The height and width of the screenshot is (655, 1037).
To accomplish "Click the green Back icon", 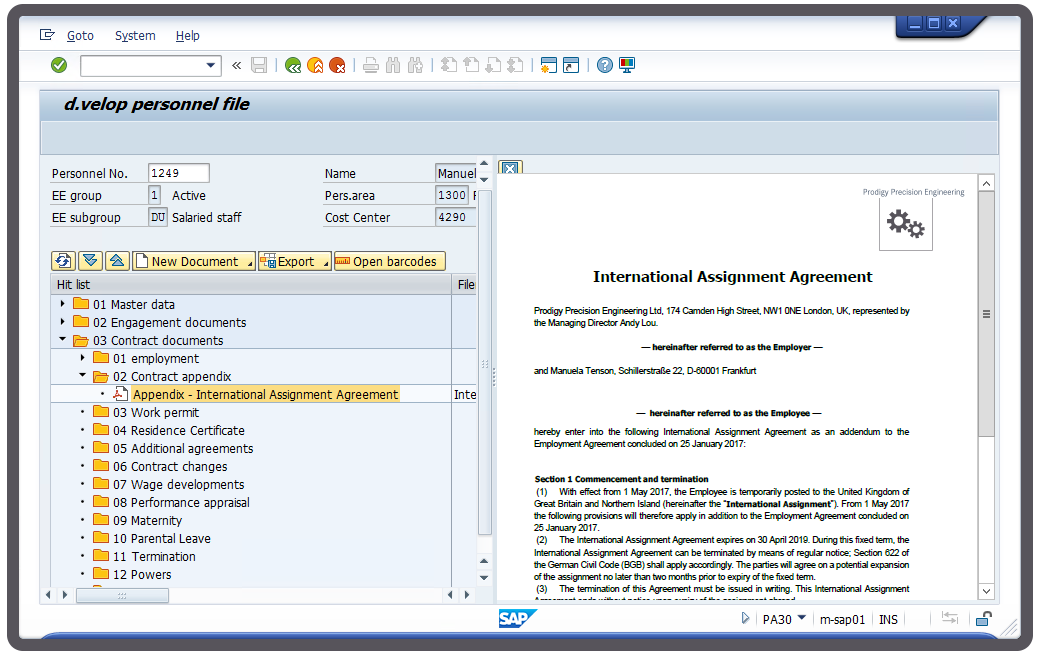I will [x=293, y=65].
